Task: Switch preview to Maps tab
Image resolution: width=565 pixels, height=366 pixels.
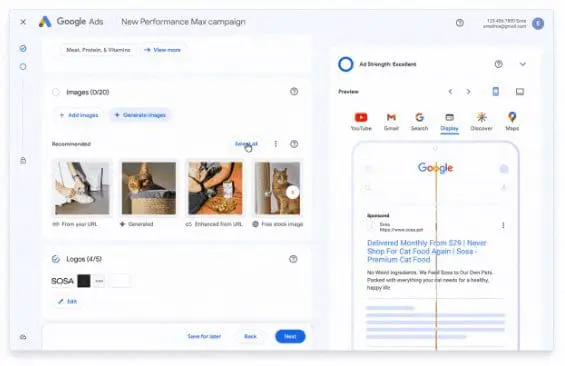Action: [512, 121]
